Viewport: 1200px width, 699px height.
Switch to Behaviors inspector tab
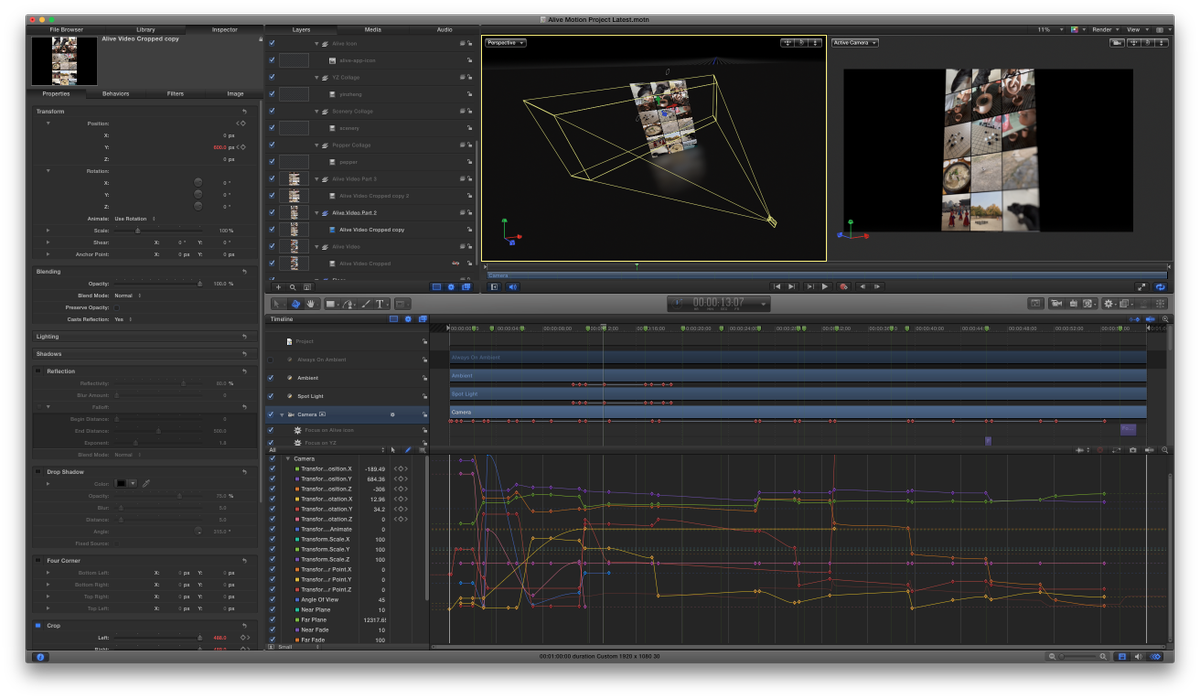tap(116, 94)
